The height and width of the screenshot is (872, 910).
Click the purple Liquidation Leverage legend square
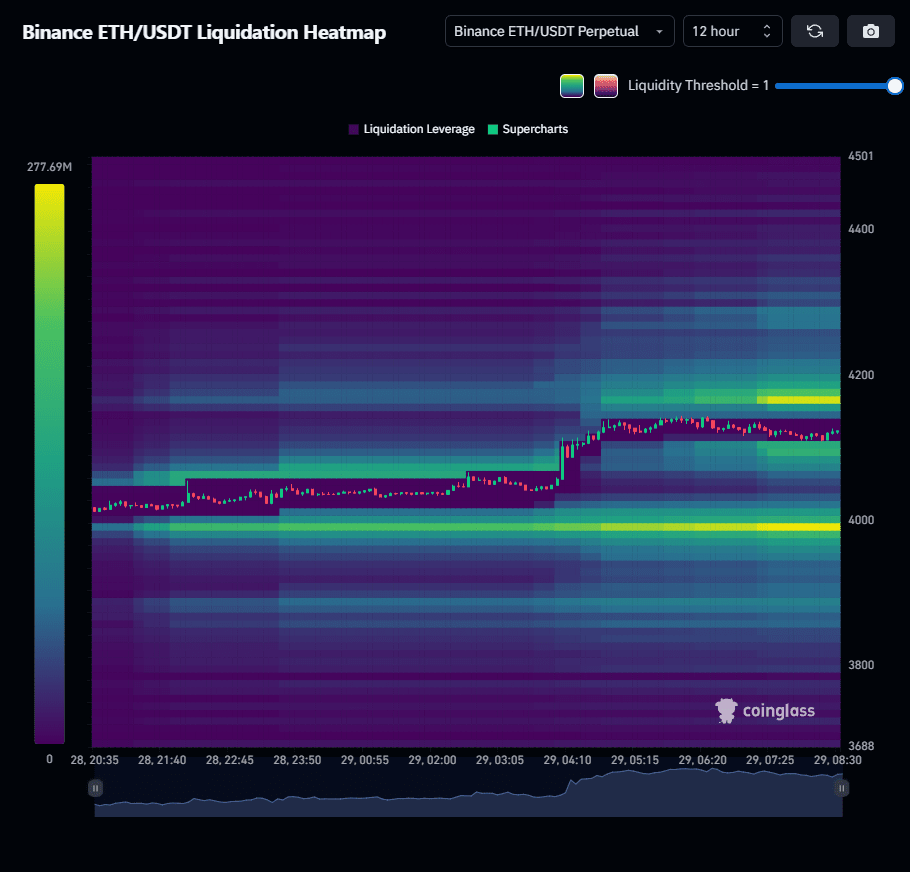[x=354, y=129]
